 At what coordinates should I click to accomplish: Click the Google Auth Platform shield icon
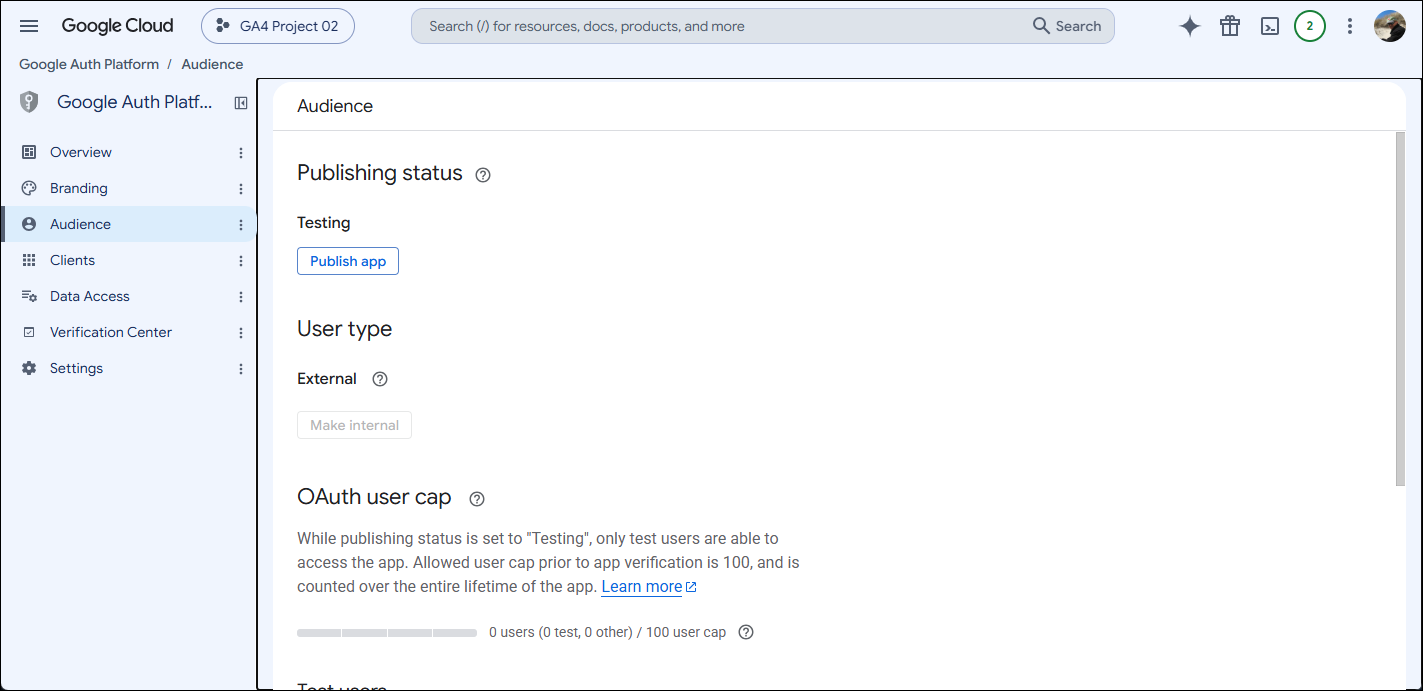[29, 102]
